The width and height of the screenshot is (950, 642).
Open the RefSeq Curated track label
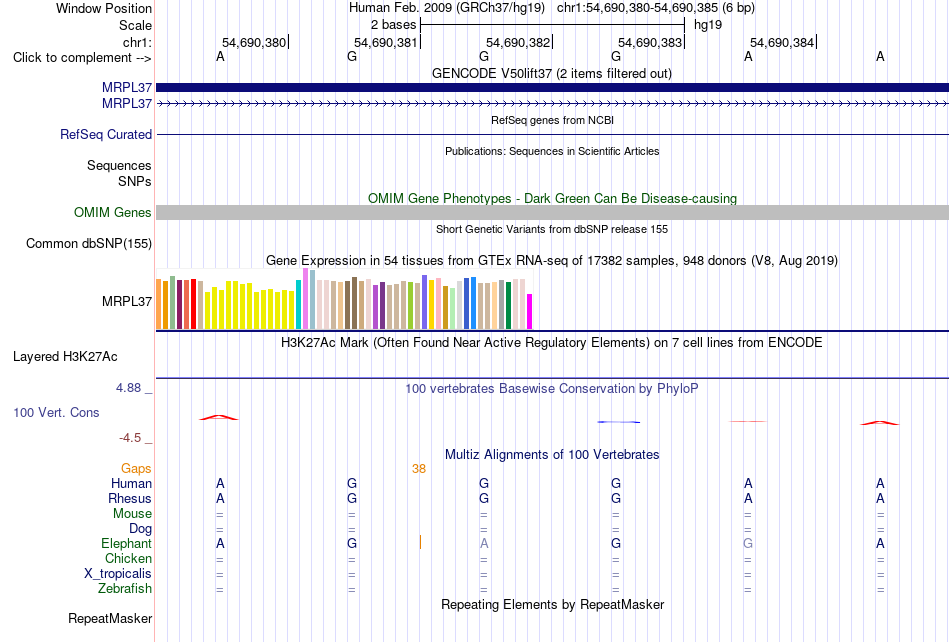tap(105, 134)
